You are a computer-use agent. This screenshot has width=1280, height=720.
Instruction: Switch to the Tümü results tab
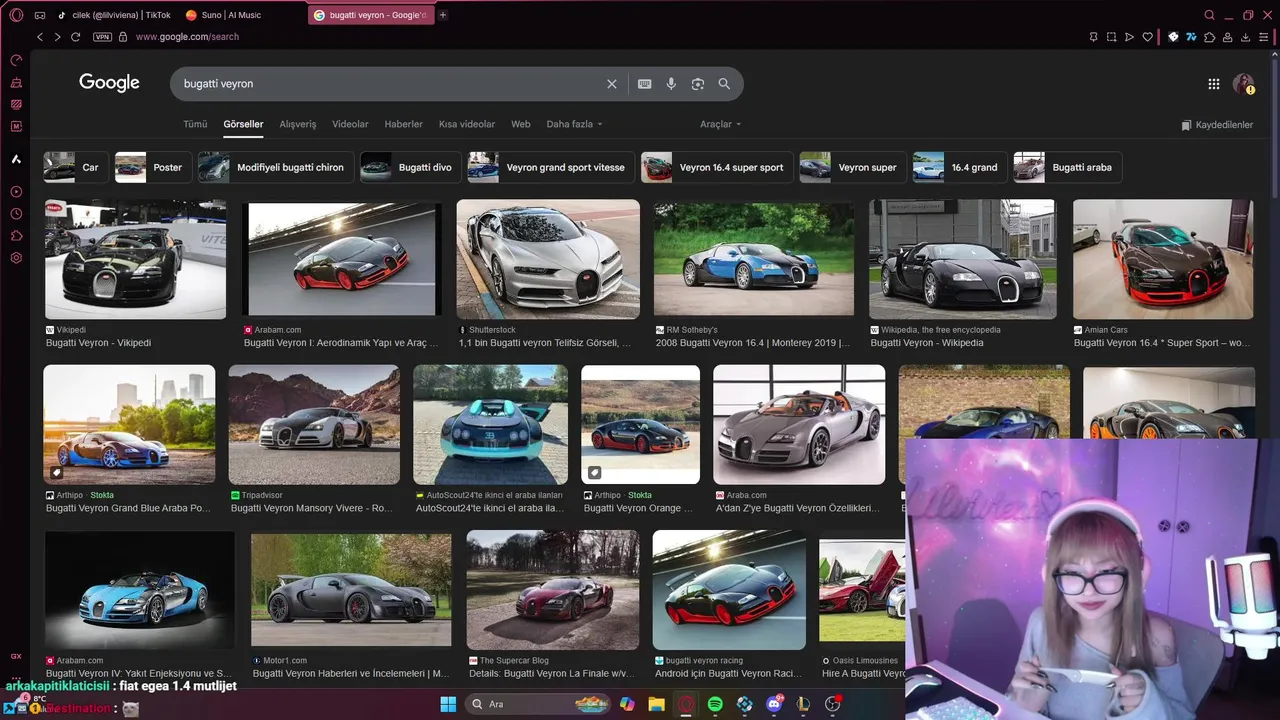[x=195, y=124]
